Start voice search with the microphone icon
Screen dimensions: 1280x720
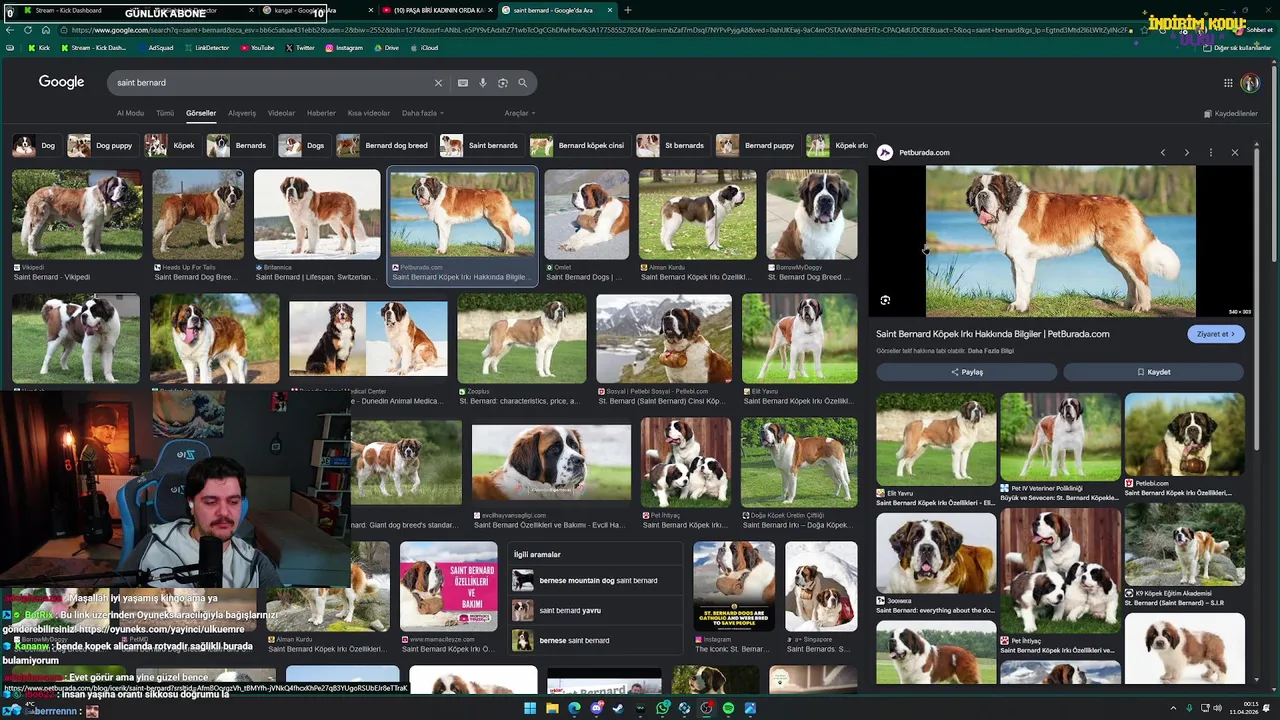483,83
